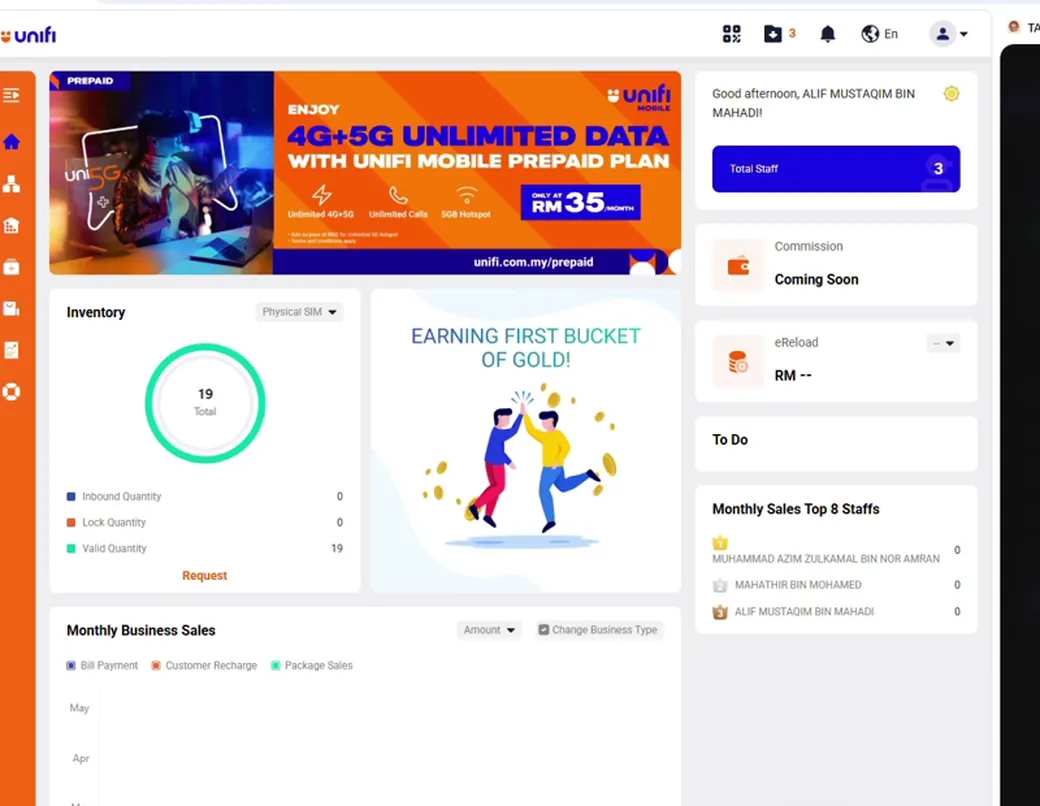
Task: Switch language via En selector
Action: pos(891,34)
